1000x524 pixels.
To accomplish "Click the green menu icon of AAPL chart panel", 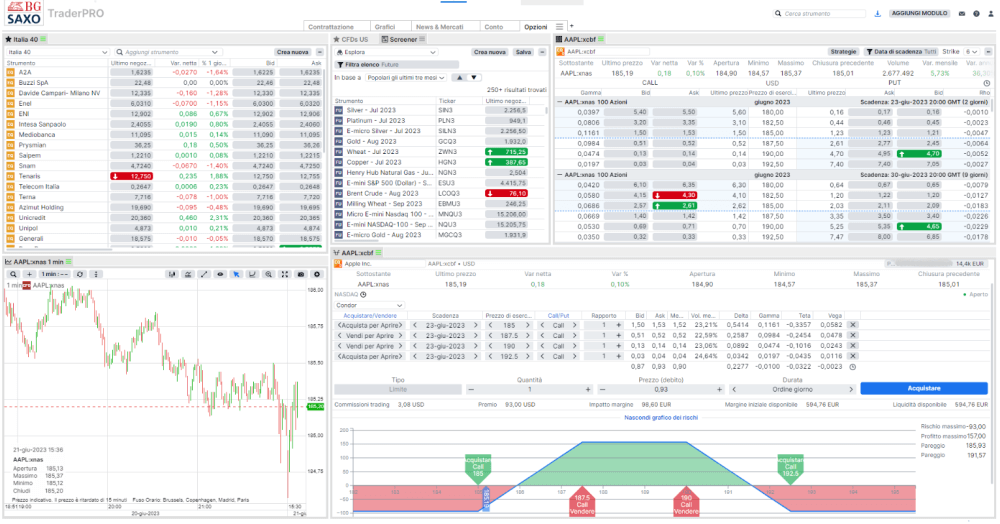I will pyautogui.click(x=69, y=262).
